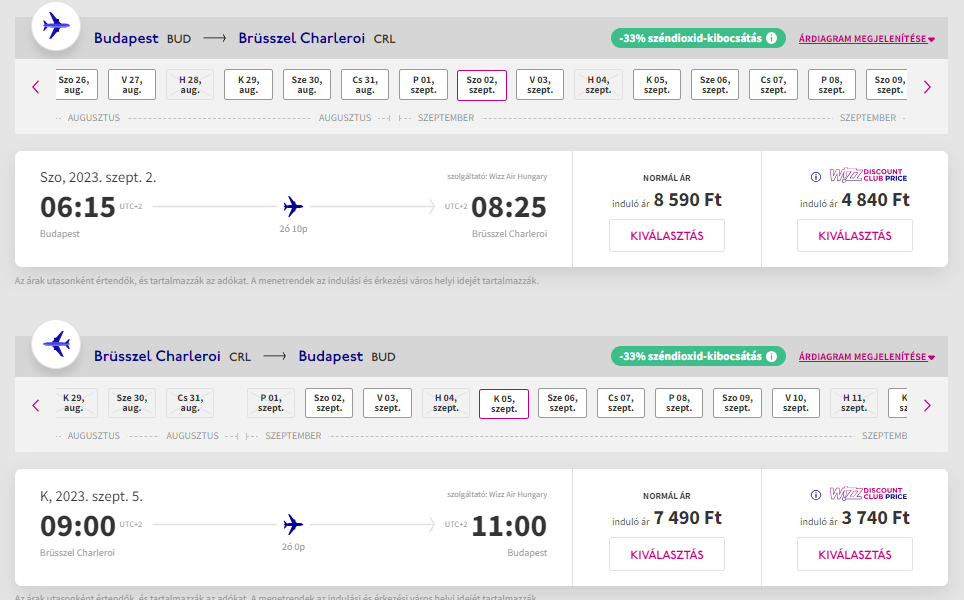Expand return 'Árdiagram megjelenítése' price chart

(867, 357)
